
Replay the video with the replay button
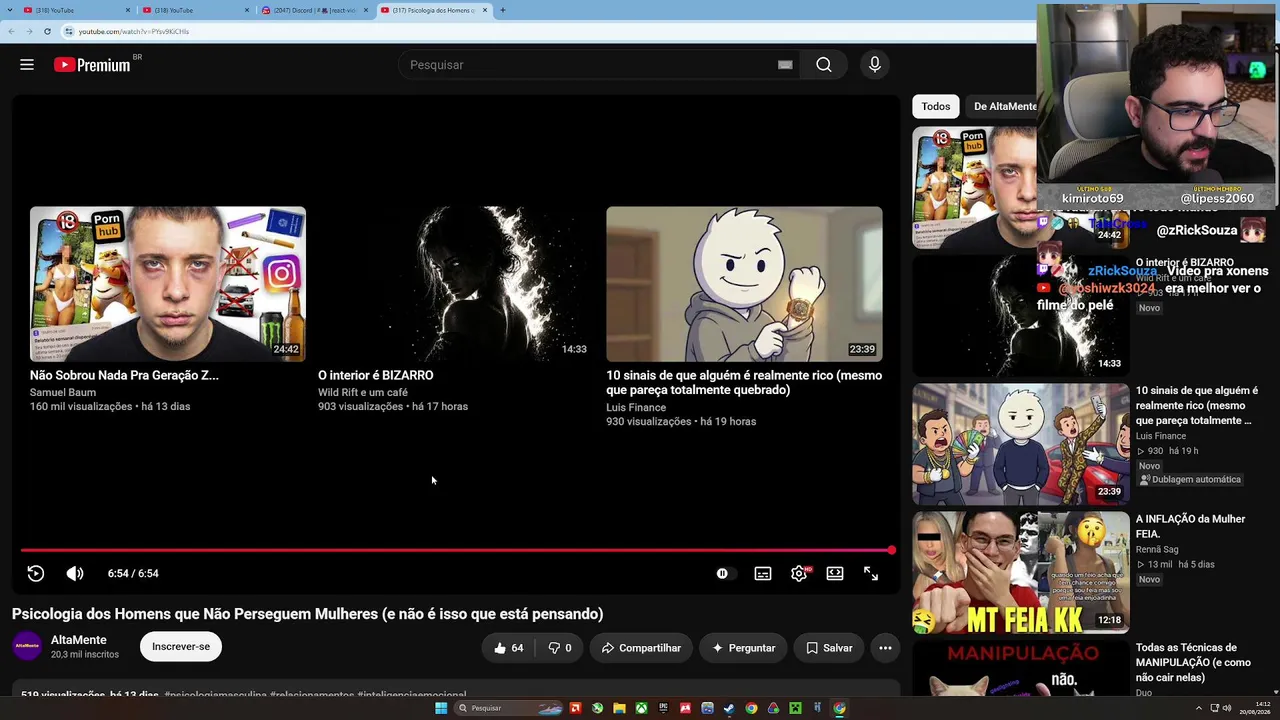36,573
